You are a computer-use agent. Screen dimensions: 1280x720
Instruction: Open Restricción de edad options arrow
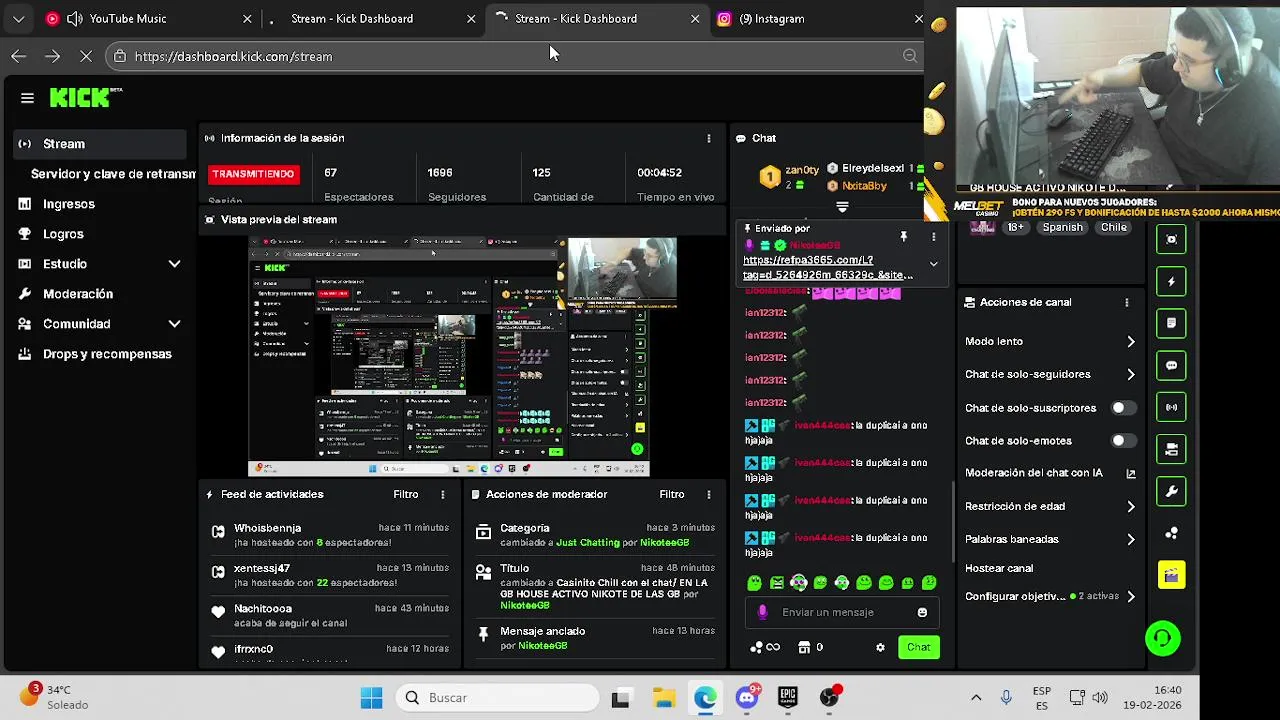coord(1131,507)
